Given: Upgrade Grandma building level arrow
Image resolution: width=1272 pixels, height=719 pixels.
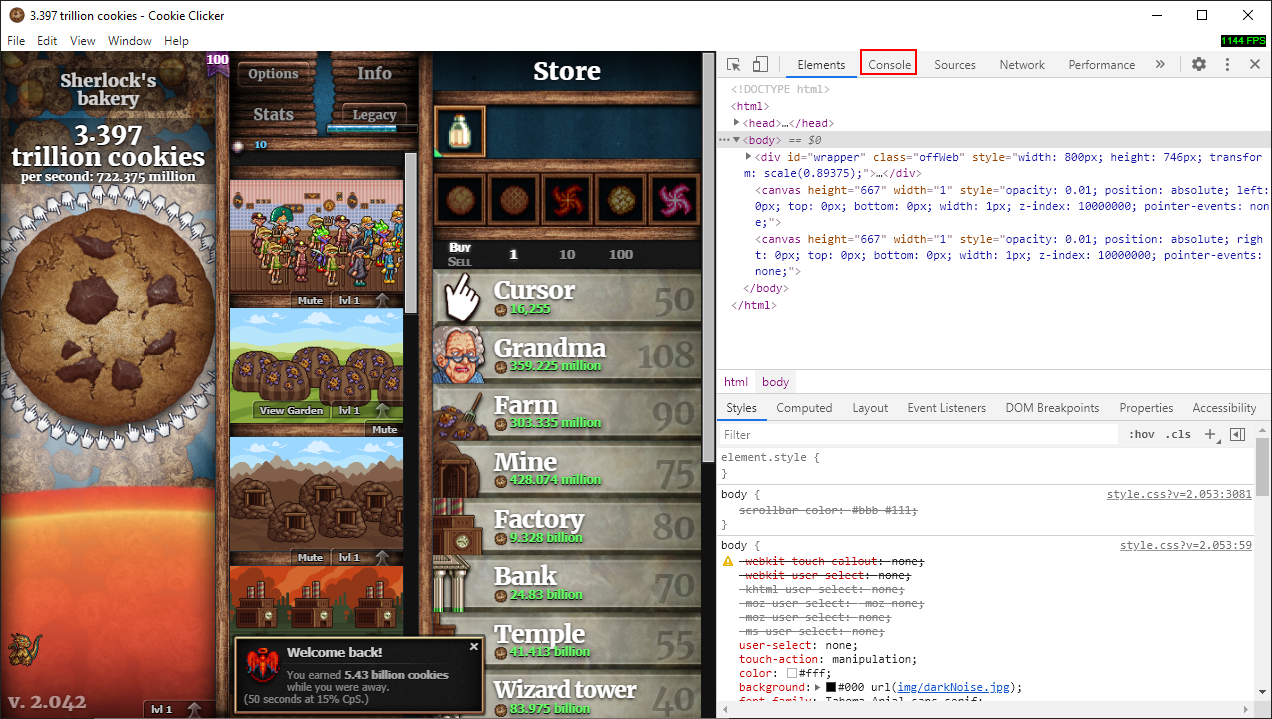Looking at the screenshot, I should 383,300.
